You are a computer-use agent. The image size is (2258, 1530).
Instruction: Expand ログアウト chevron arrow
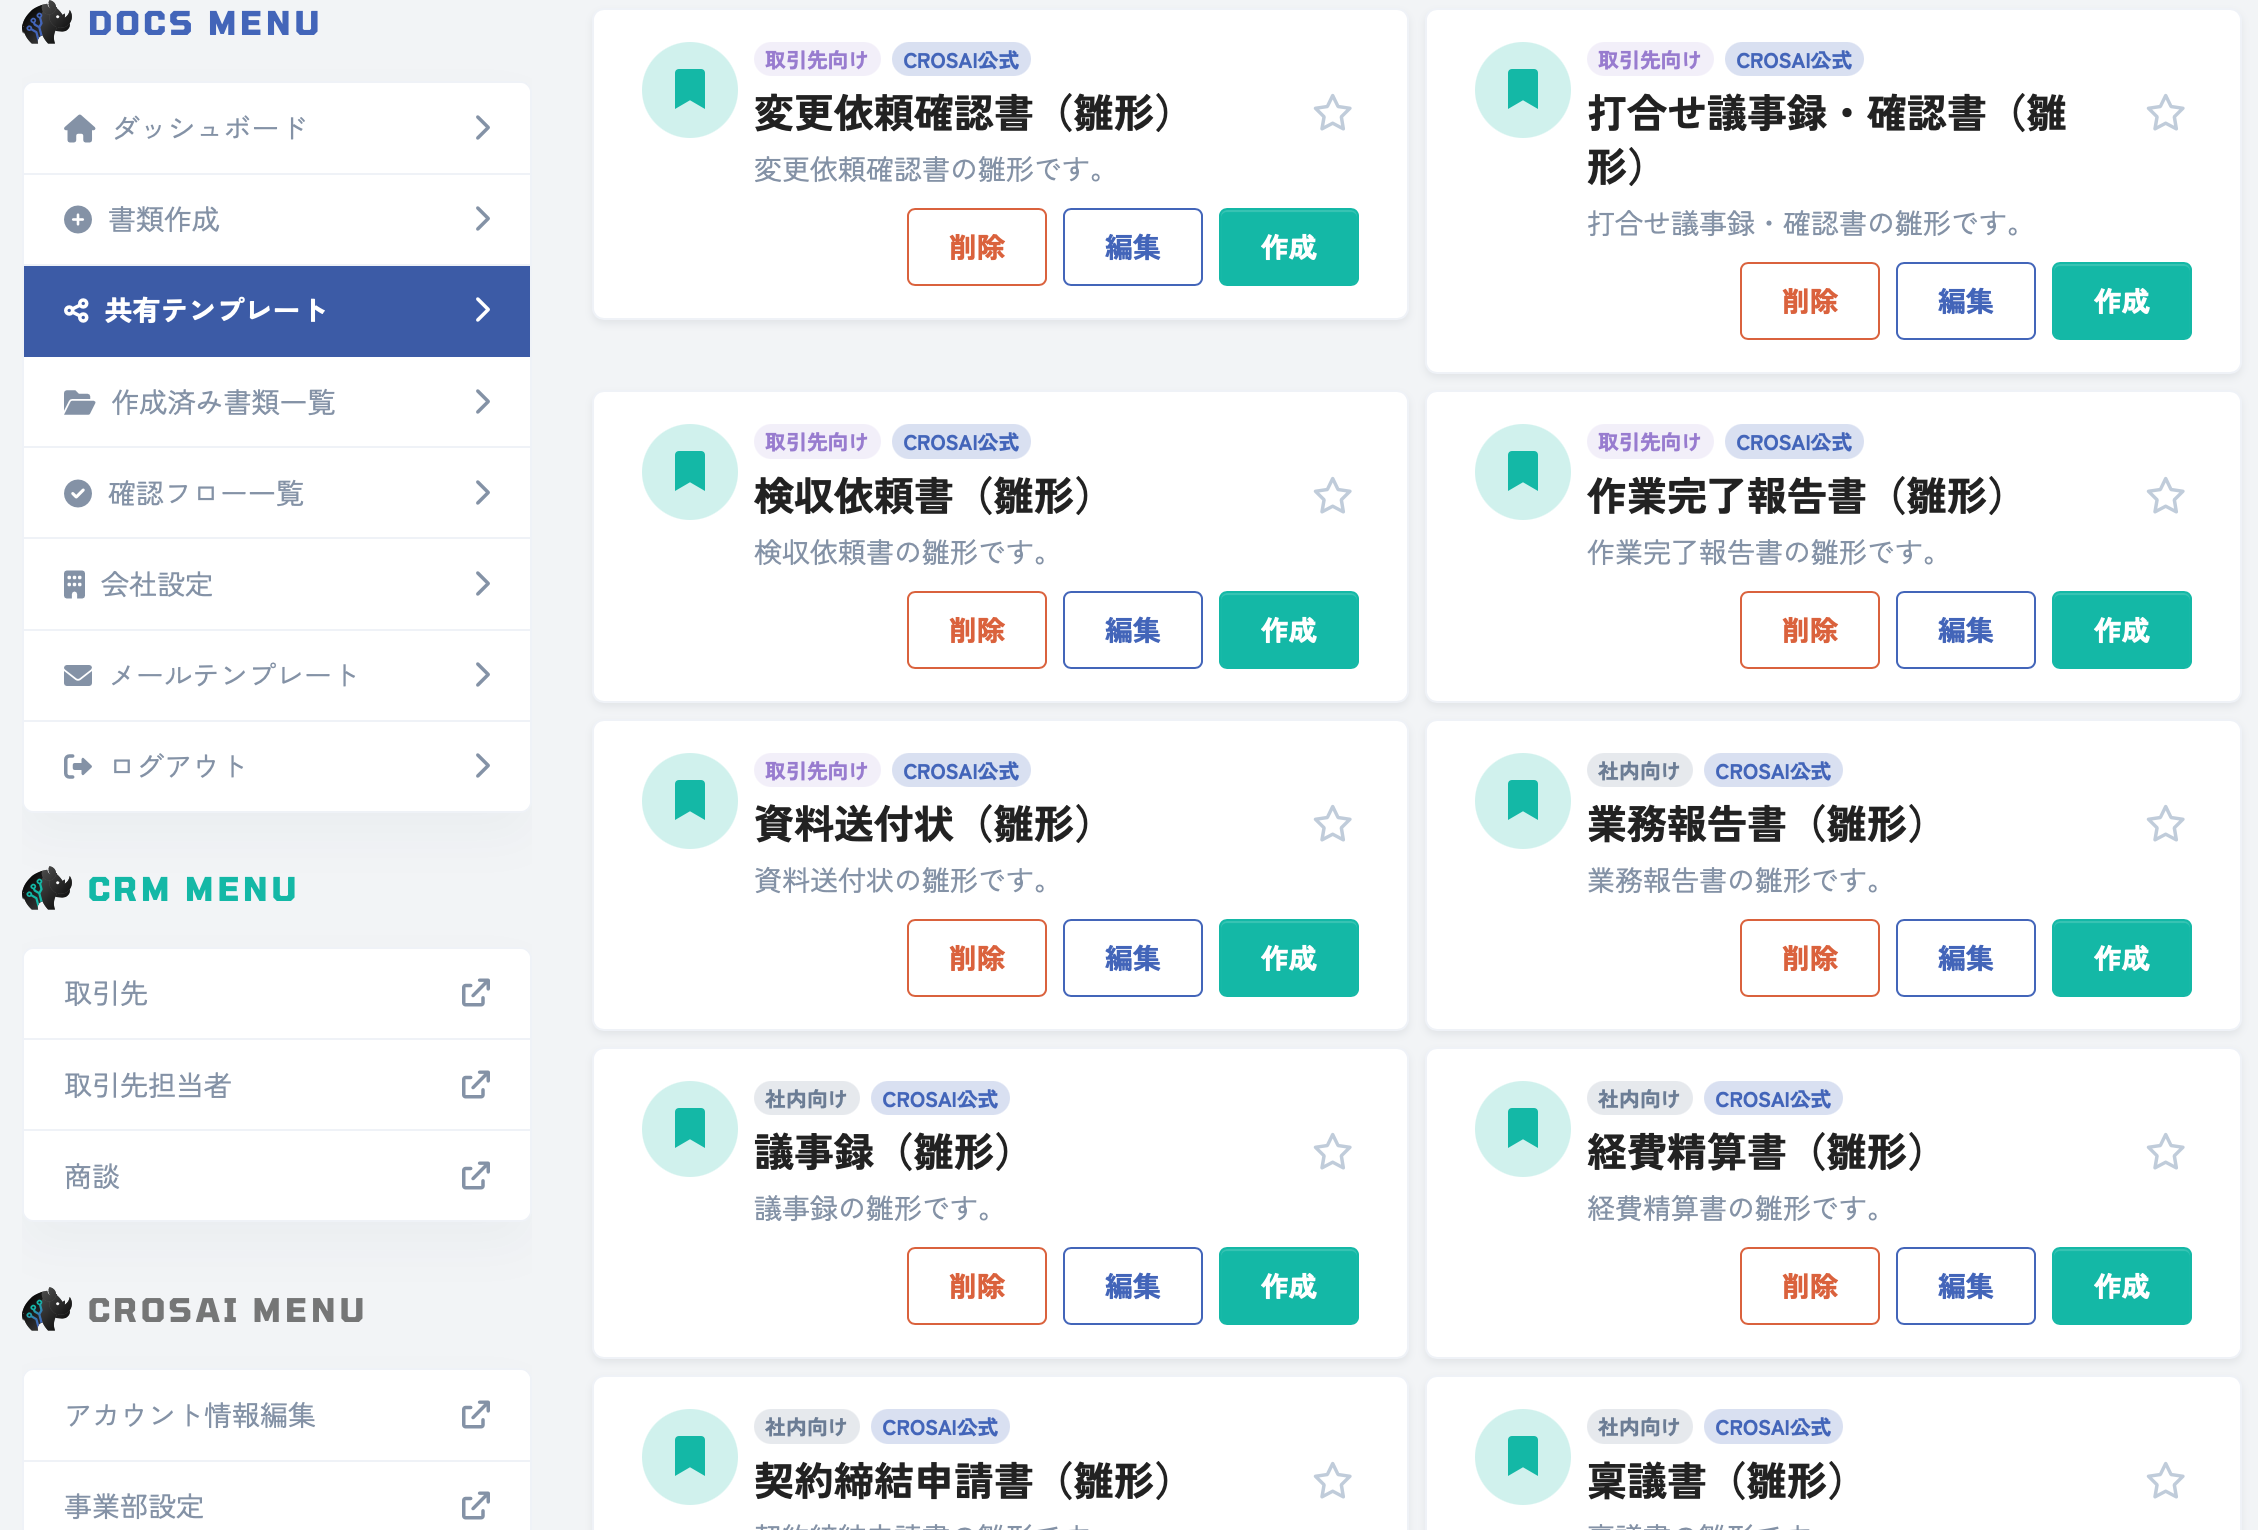click(x=483, y=766)
